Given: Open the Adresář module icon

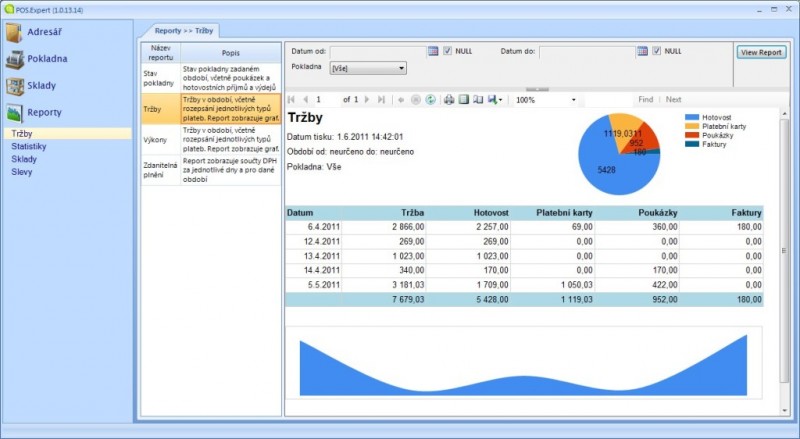Looking at the screenshot, I should click(x=14, y=32).
